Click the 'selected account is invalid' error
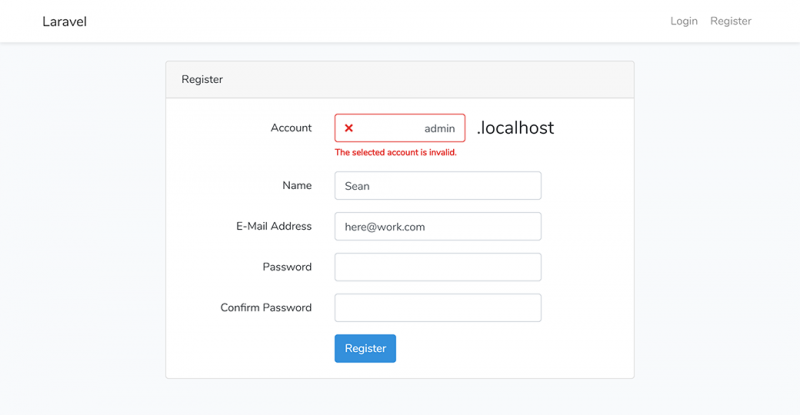 click(395, 153)
